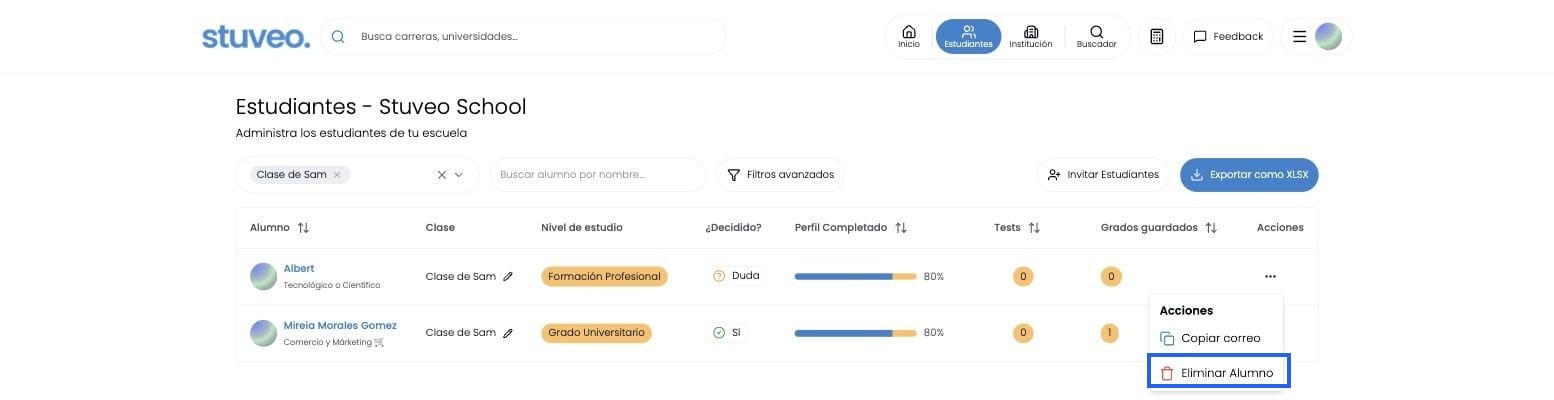Open Albert's three-dot actions menu
1554x400 pixels.
coord(1270,276)
